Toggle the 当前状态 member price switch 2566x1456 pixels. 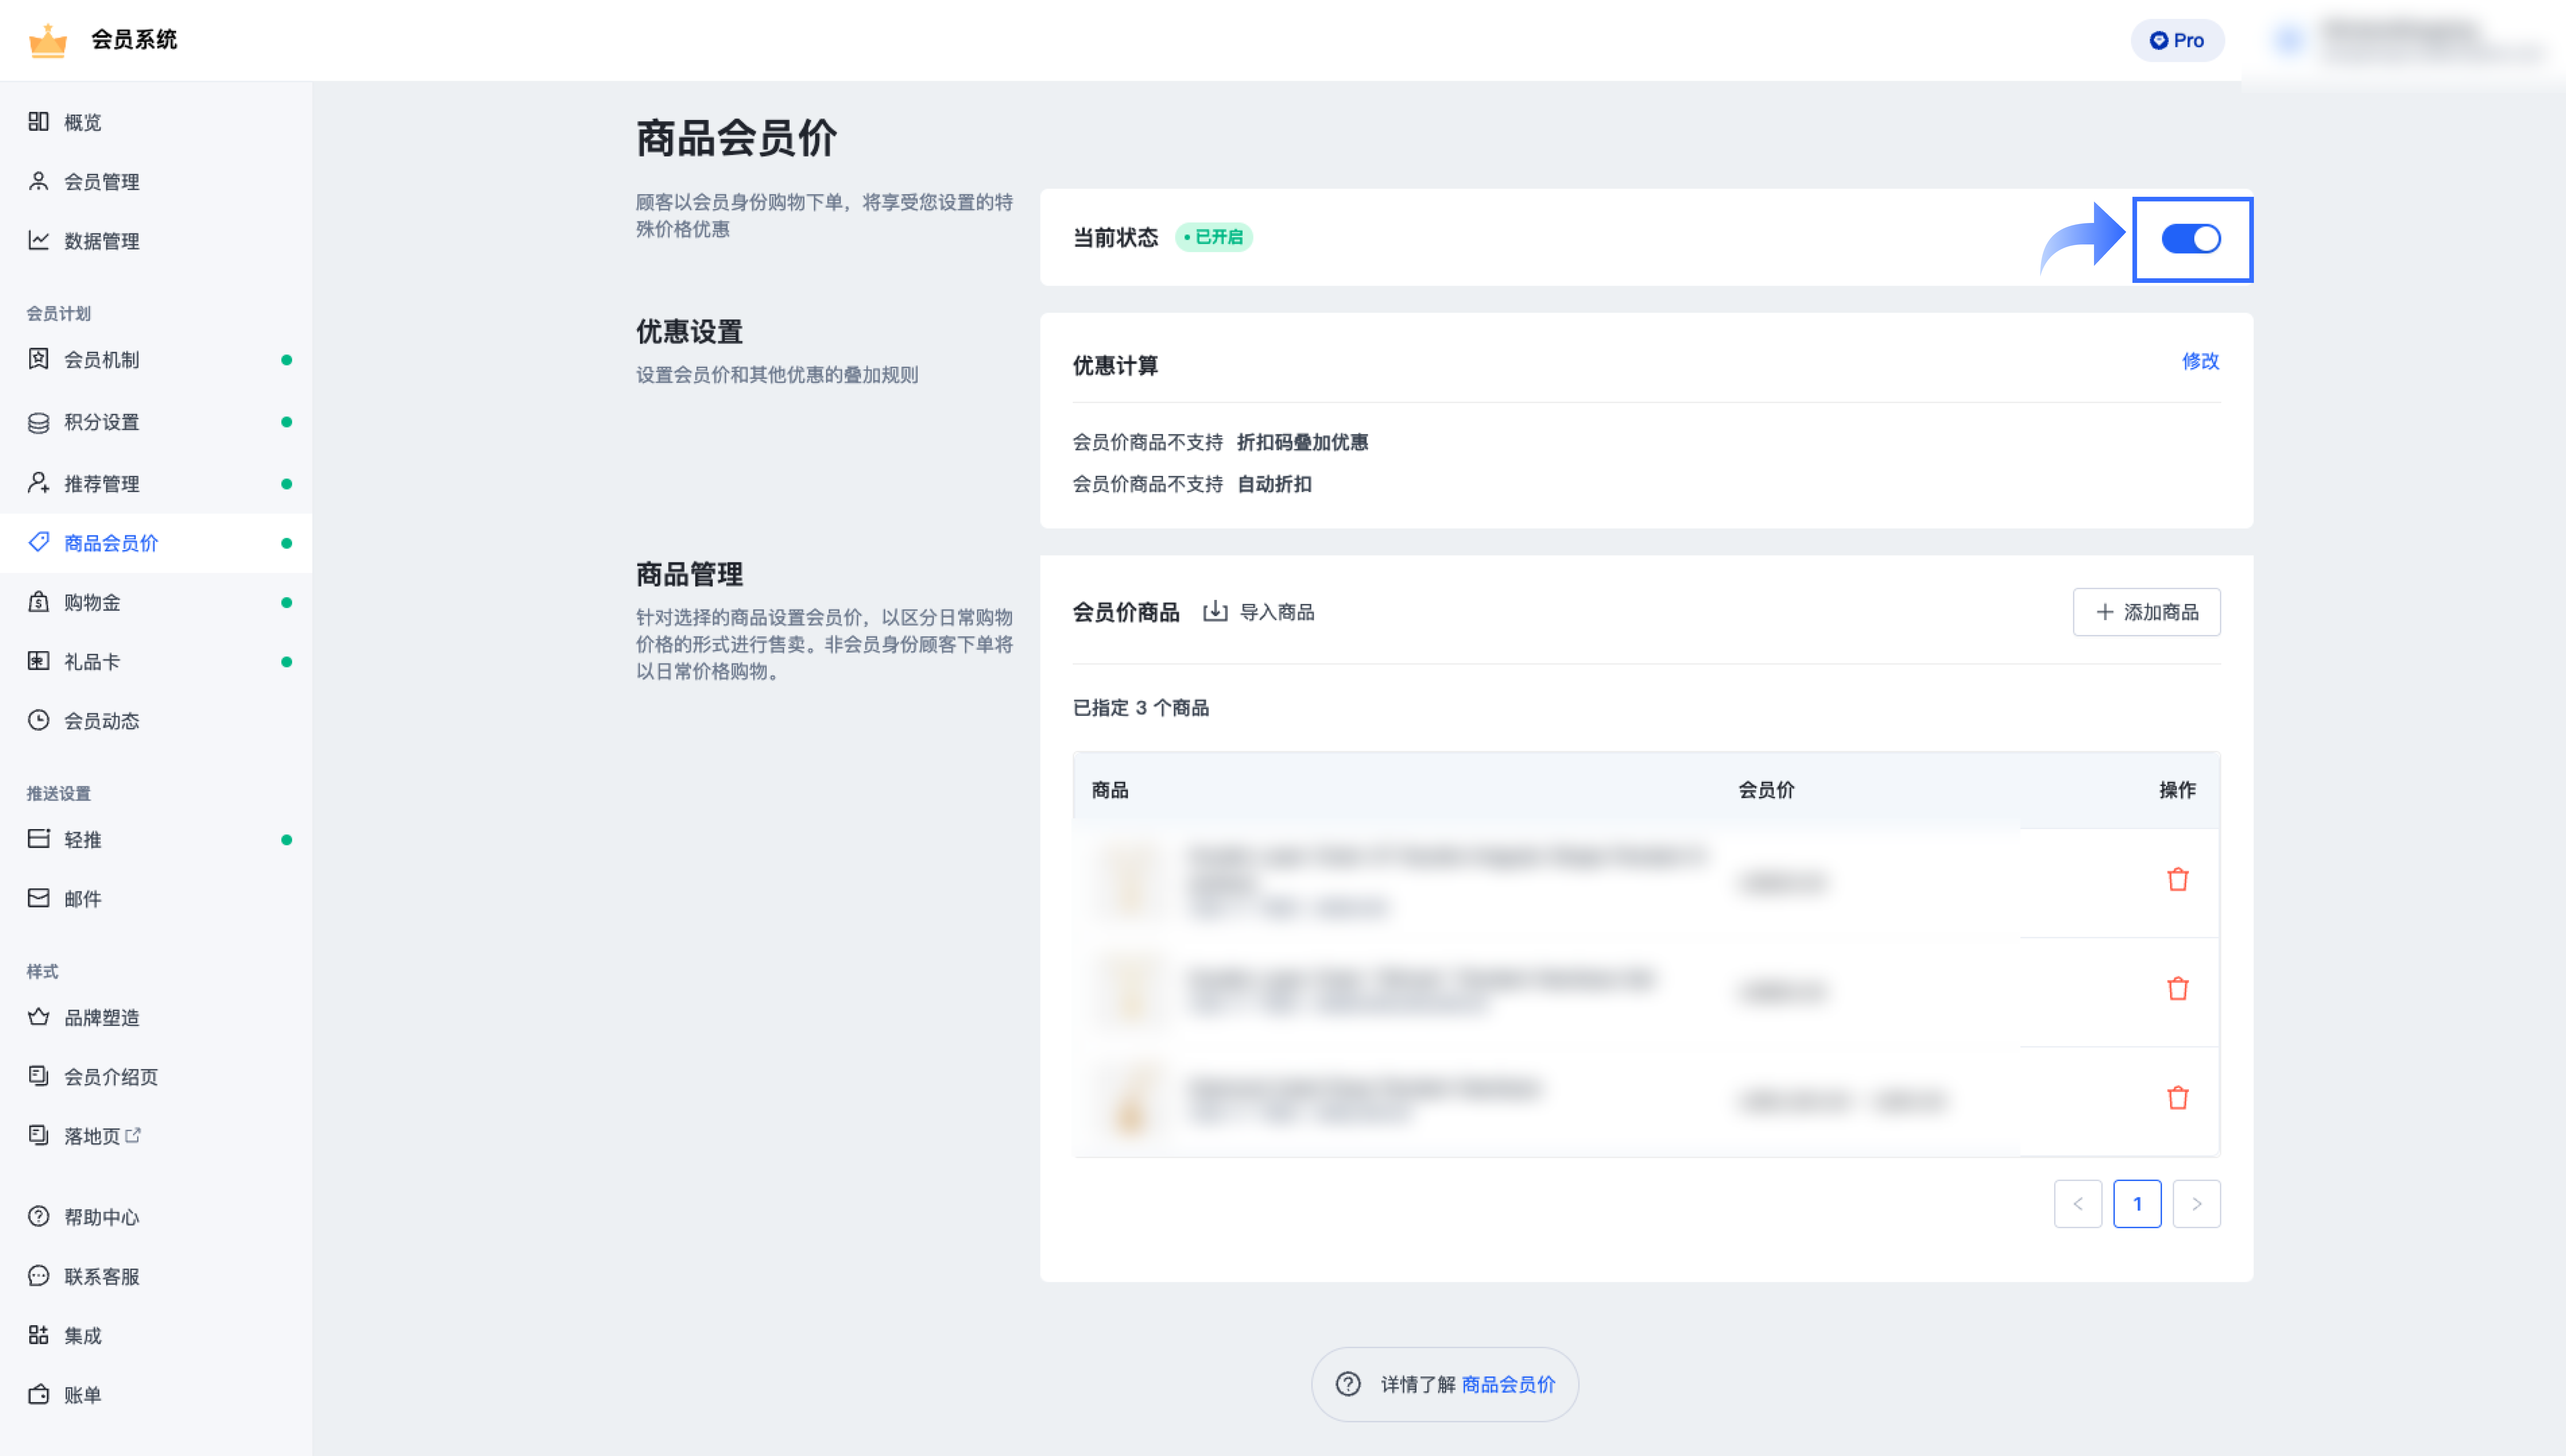tap(2191, 239)
